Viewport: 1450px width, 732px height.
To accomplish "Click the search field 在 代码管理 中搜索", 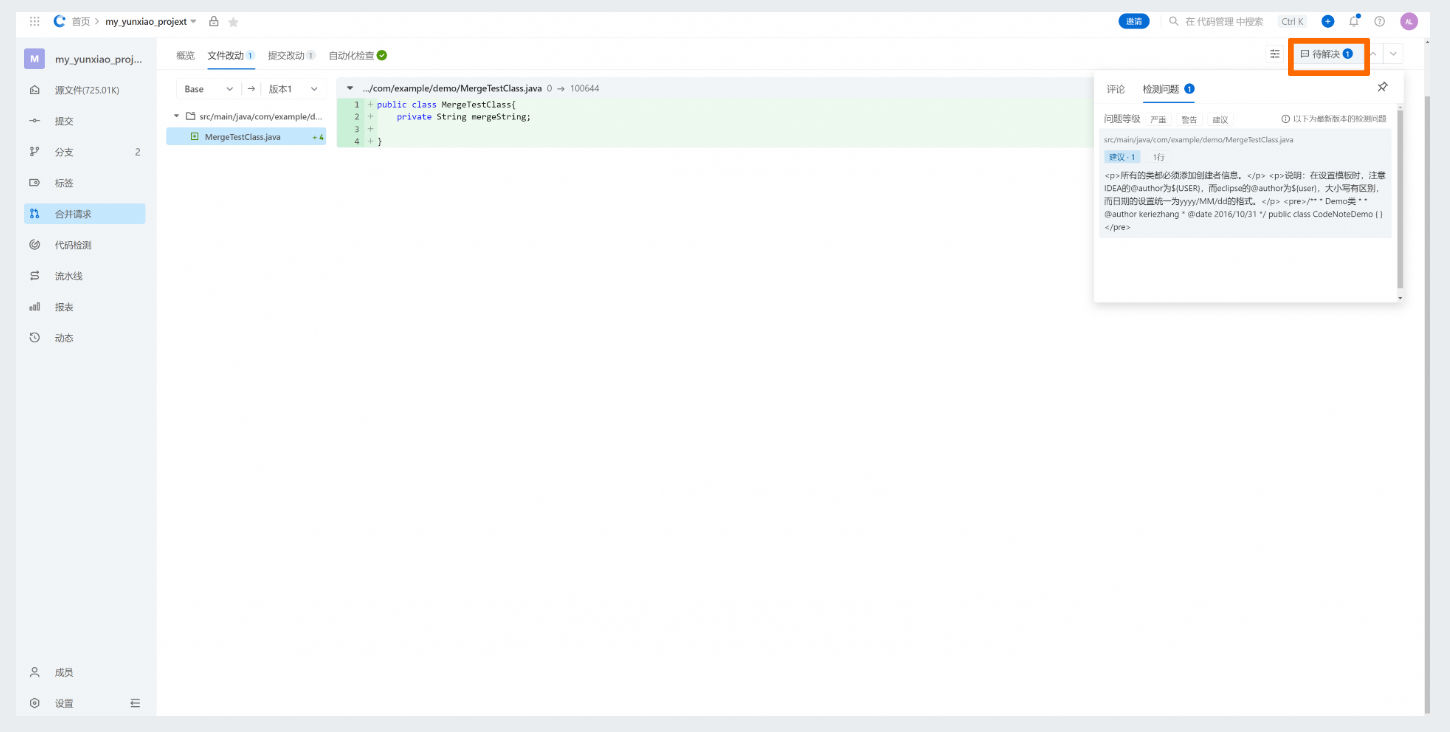I will point(1224,21).
